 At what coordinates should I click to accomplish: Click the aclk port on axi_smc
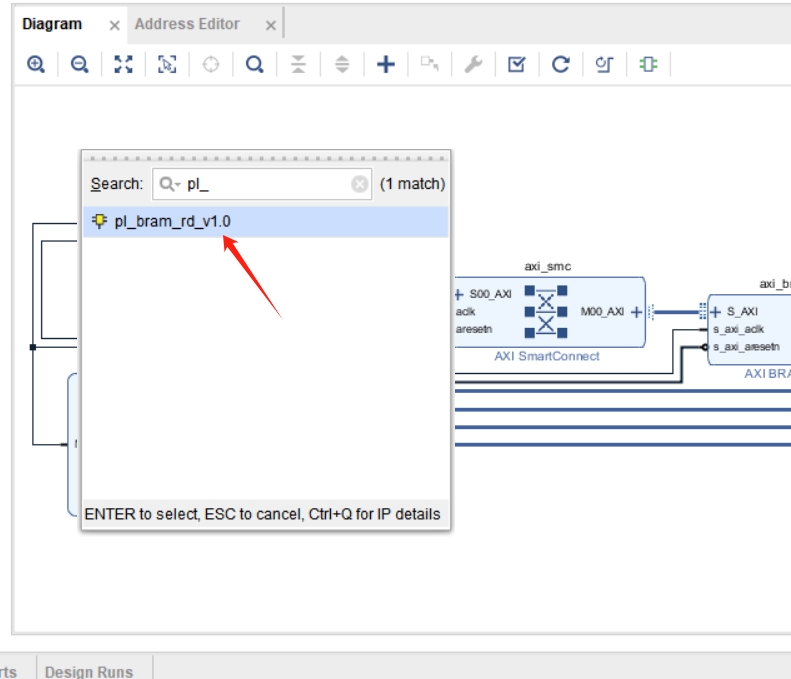click(x=466, y=312)
